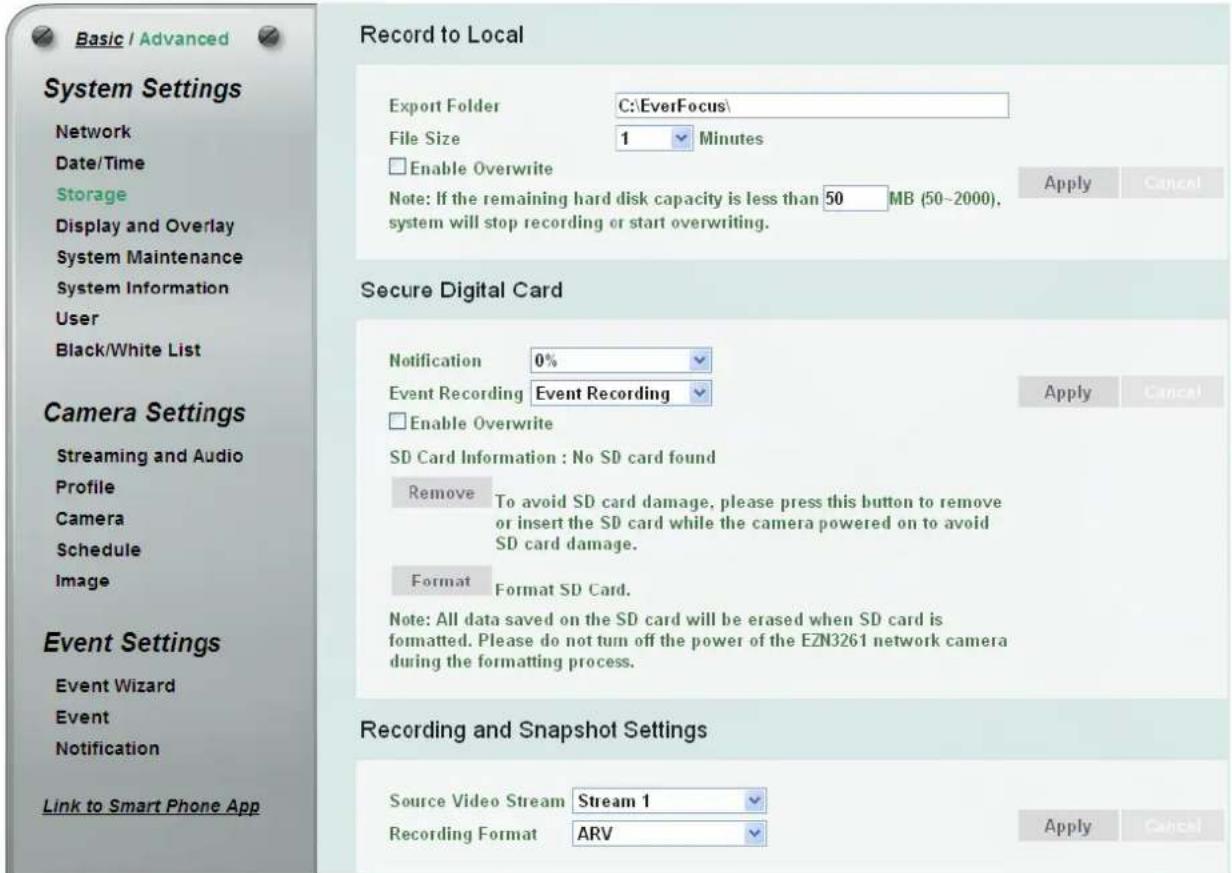Cancel Recording and Snapshot changes
Image resolution: width=1232 pixels, height=873 pixels.
click(x=1171, y=826)
